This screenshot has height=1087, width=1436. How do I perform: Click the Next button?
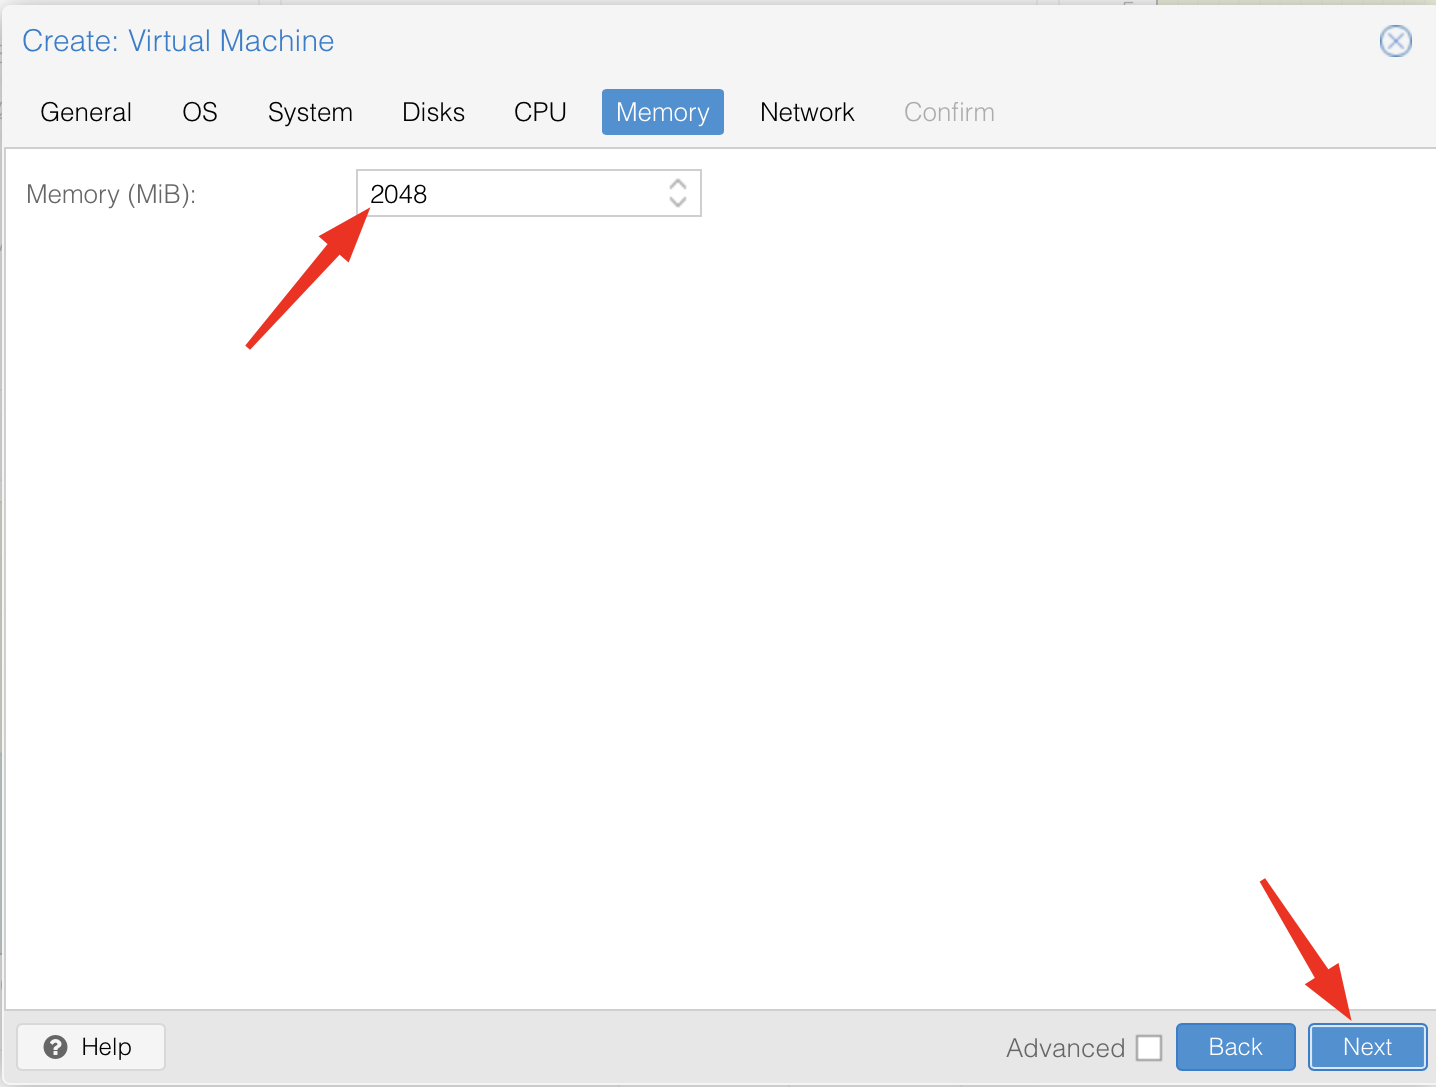point(1367,1047)
